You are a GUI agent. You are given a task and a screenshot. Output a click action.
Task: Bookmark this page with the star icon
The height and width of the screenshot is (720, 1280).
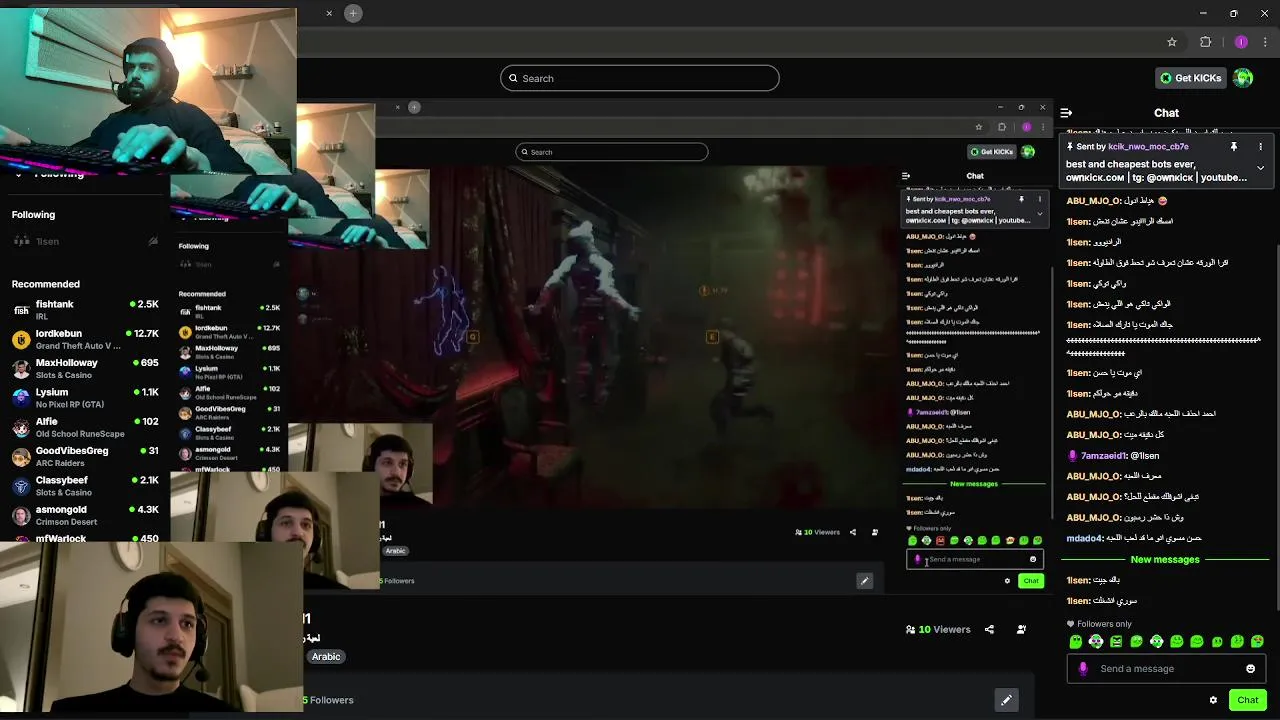coord(1171,42)
